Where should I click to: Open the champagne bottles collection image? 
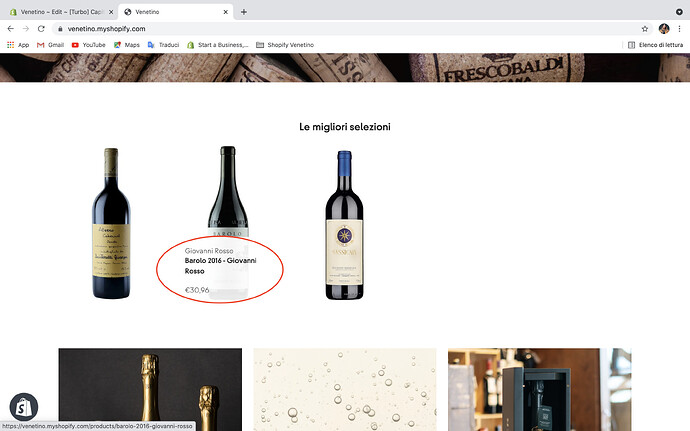pyautogui.click(x=150, y=390)
